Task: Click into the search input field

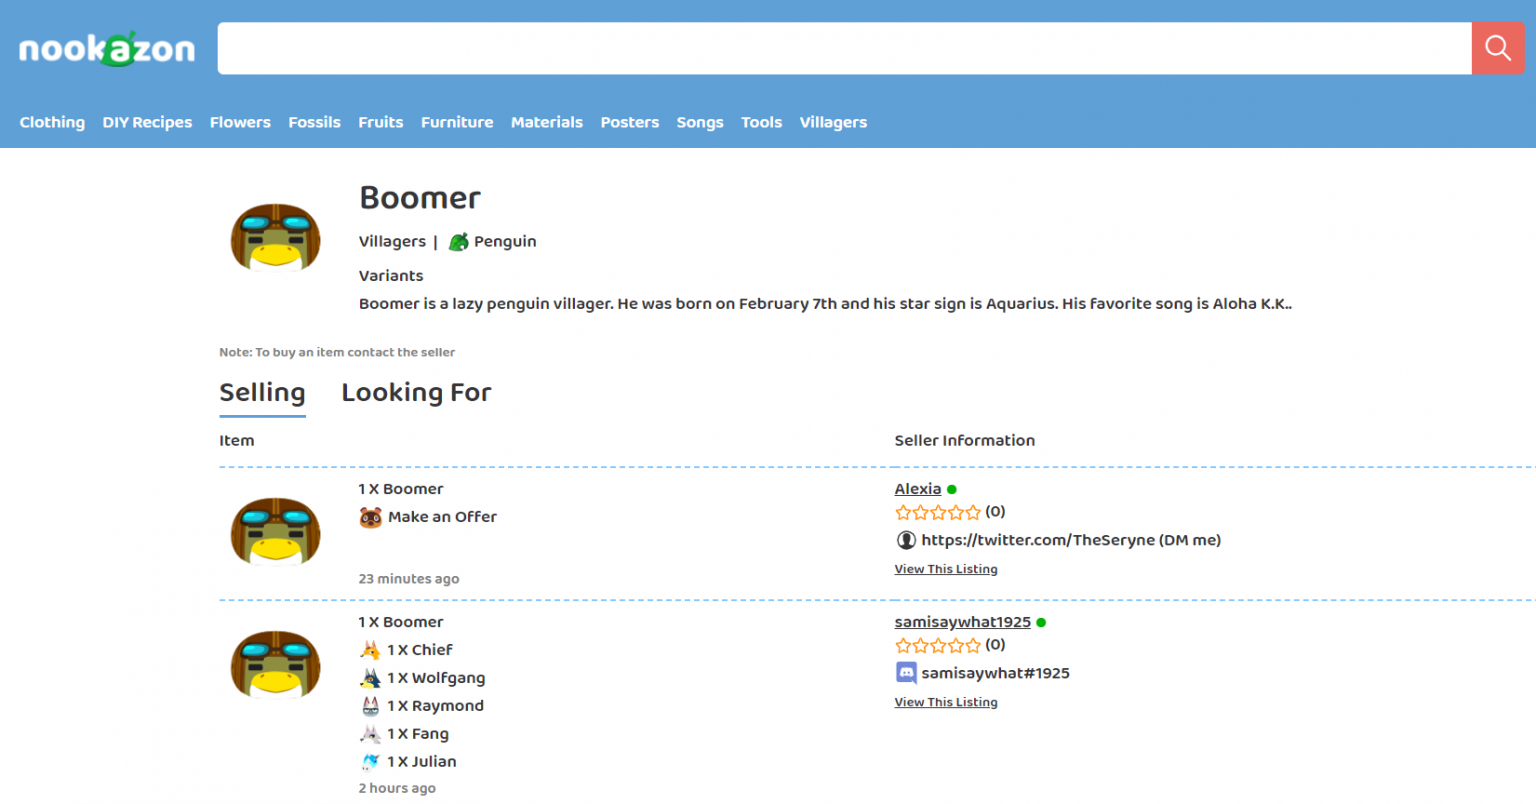Action: pos(844,48)
